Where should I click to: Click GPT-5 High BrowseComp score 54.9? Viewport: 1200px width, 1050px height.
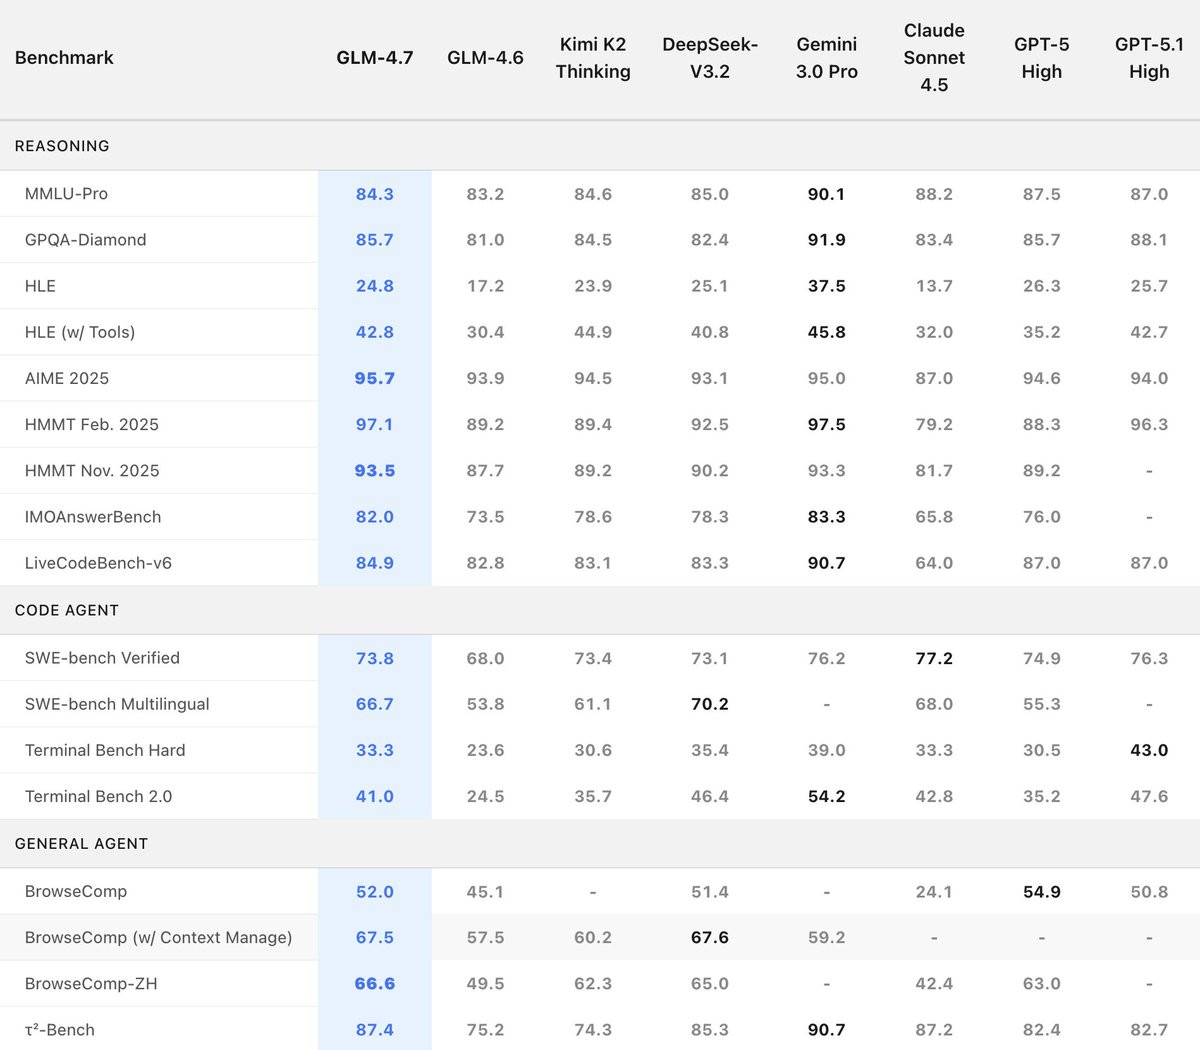(x=1042, y=891)
